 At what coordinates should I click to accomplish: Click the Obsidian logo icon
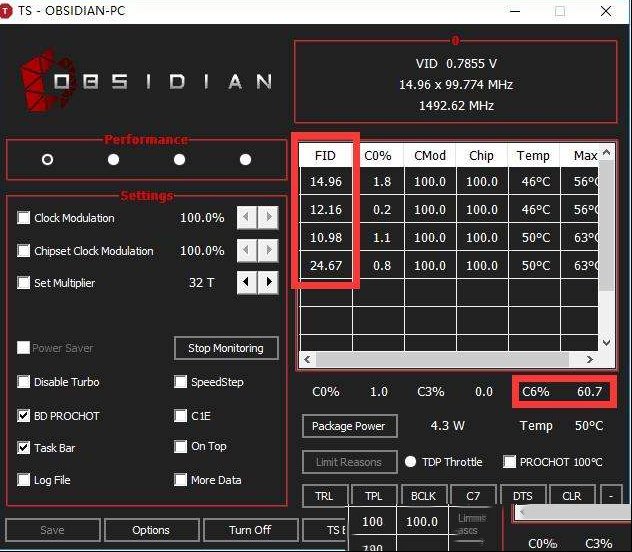48,82
